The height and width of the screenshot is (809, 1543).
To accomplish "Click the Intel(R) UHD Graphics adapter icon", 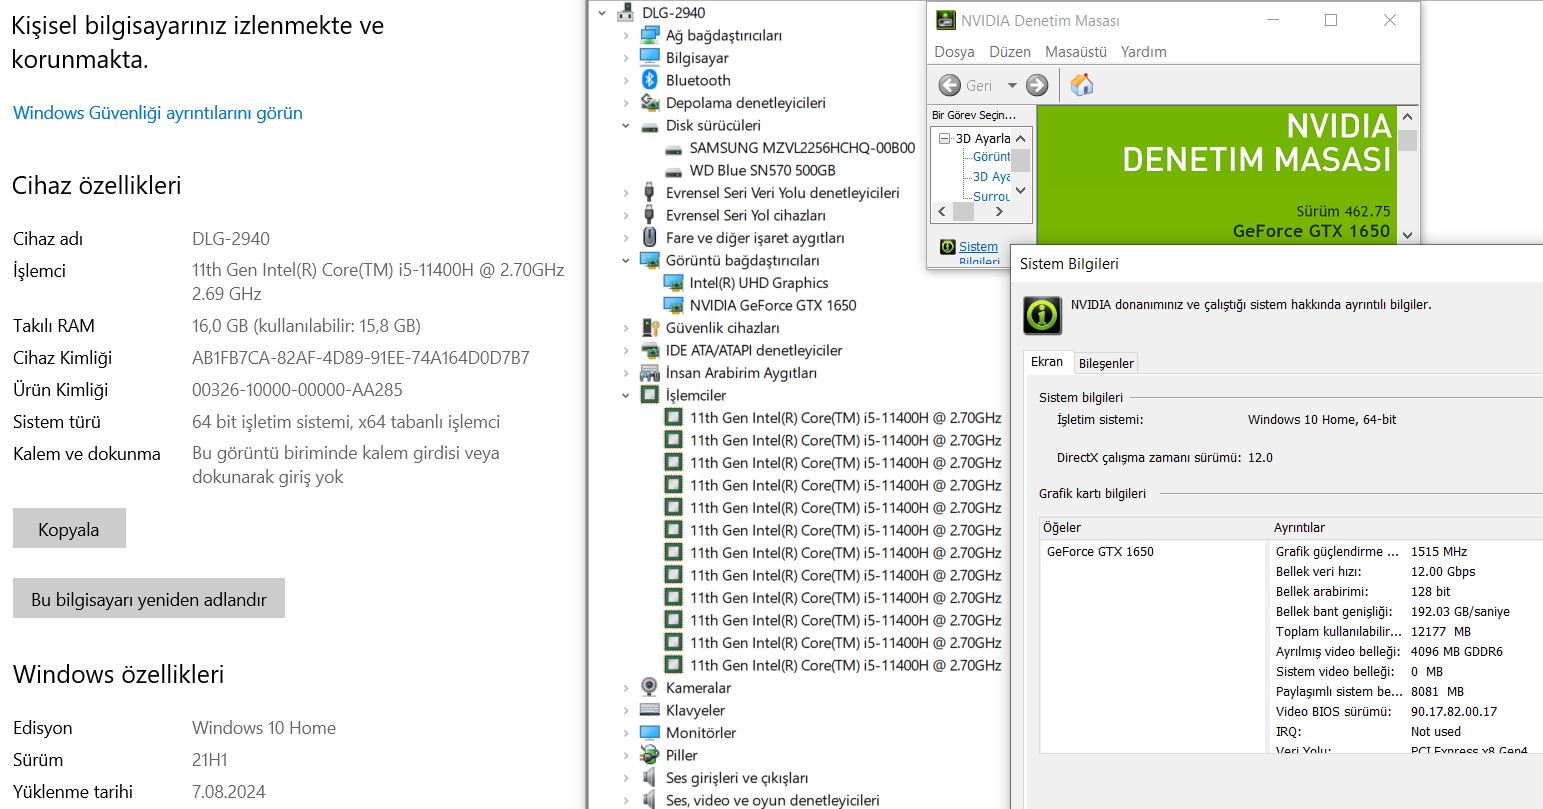I will coord(673,283).
